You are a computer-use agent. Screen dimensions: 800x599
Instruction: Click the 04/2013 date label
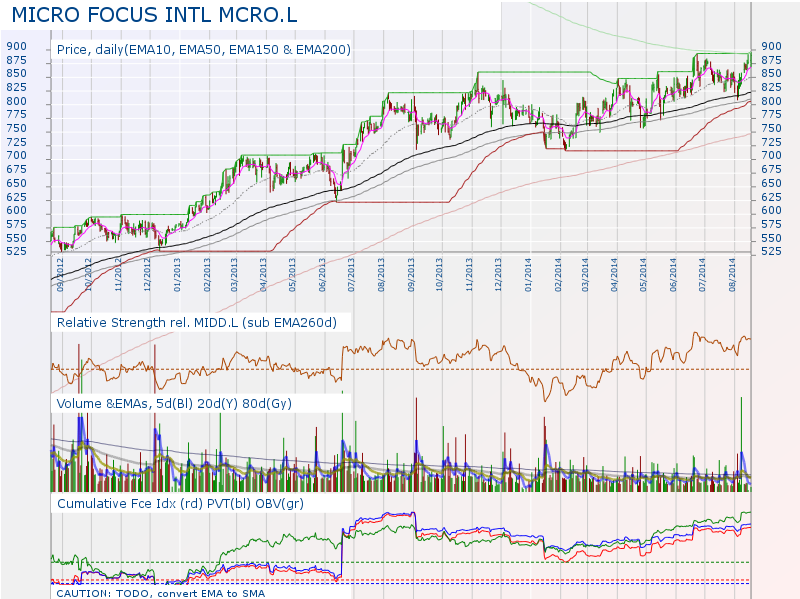click(x=263, y=275)
